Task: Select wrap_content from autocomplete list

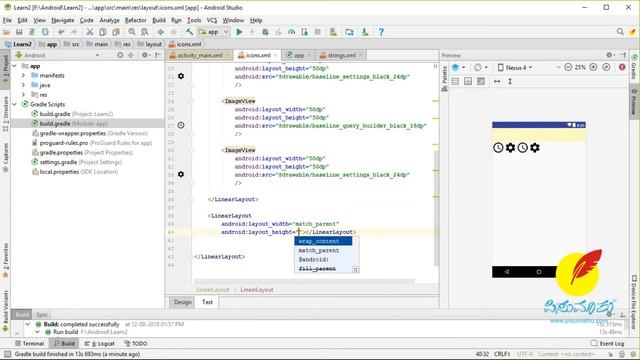Action: pyautogui.click(x=323, y=241)
